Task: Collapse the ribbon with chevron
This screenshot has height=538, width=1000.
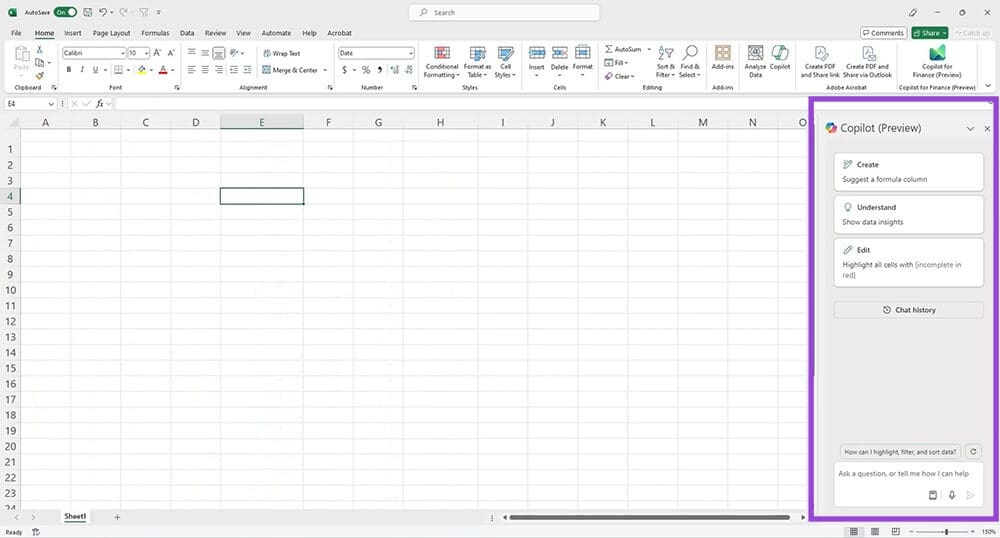Action: point(988,85)
